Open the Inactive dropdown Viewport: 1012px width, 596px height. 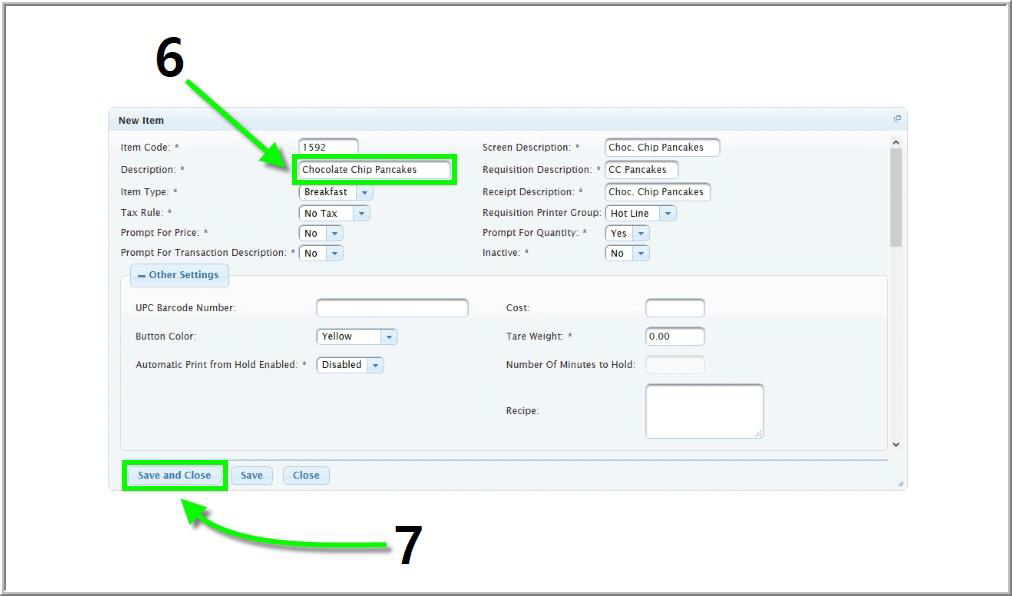pyautogui.click(x=640, y=253)
